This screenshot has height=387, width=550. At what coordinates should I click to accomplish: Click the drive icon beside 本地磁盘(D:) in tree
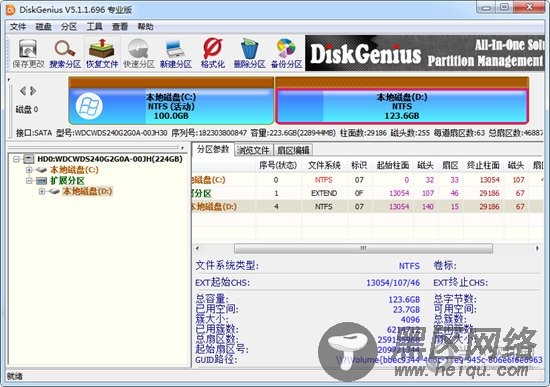pyautogui.click(x=54, y=191)
